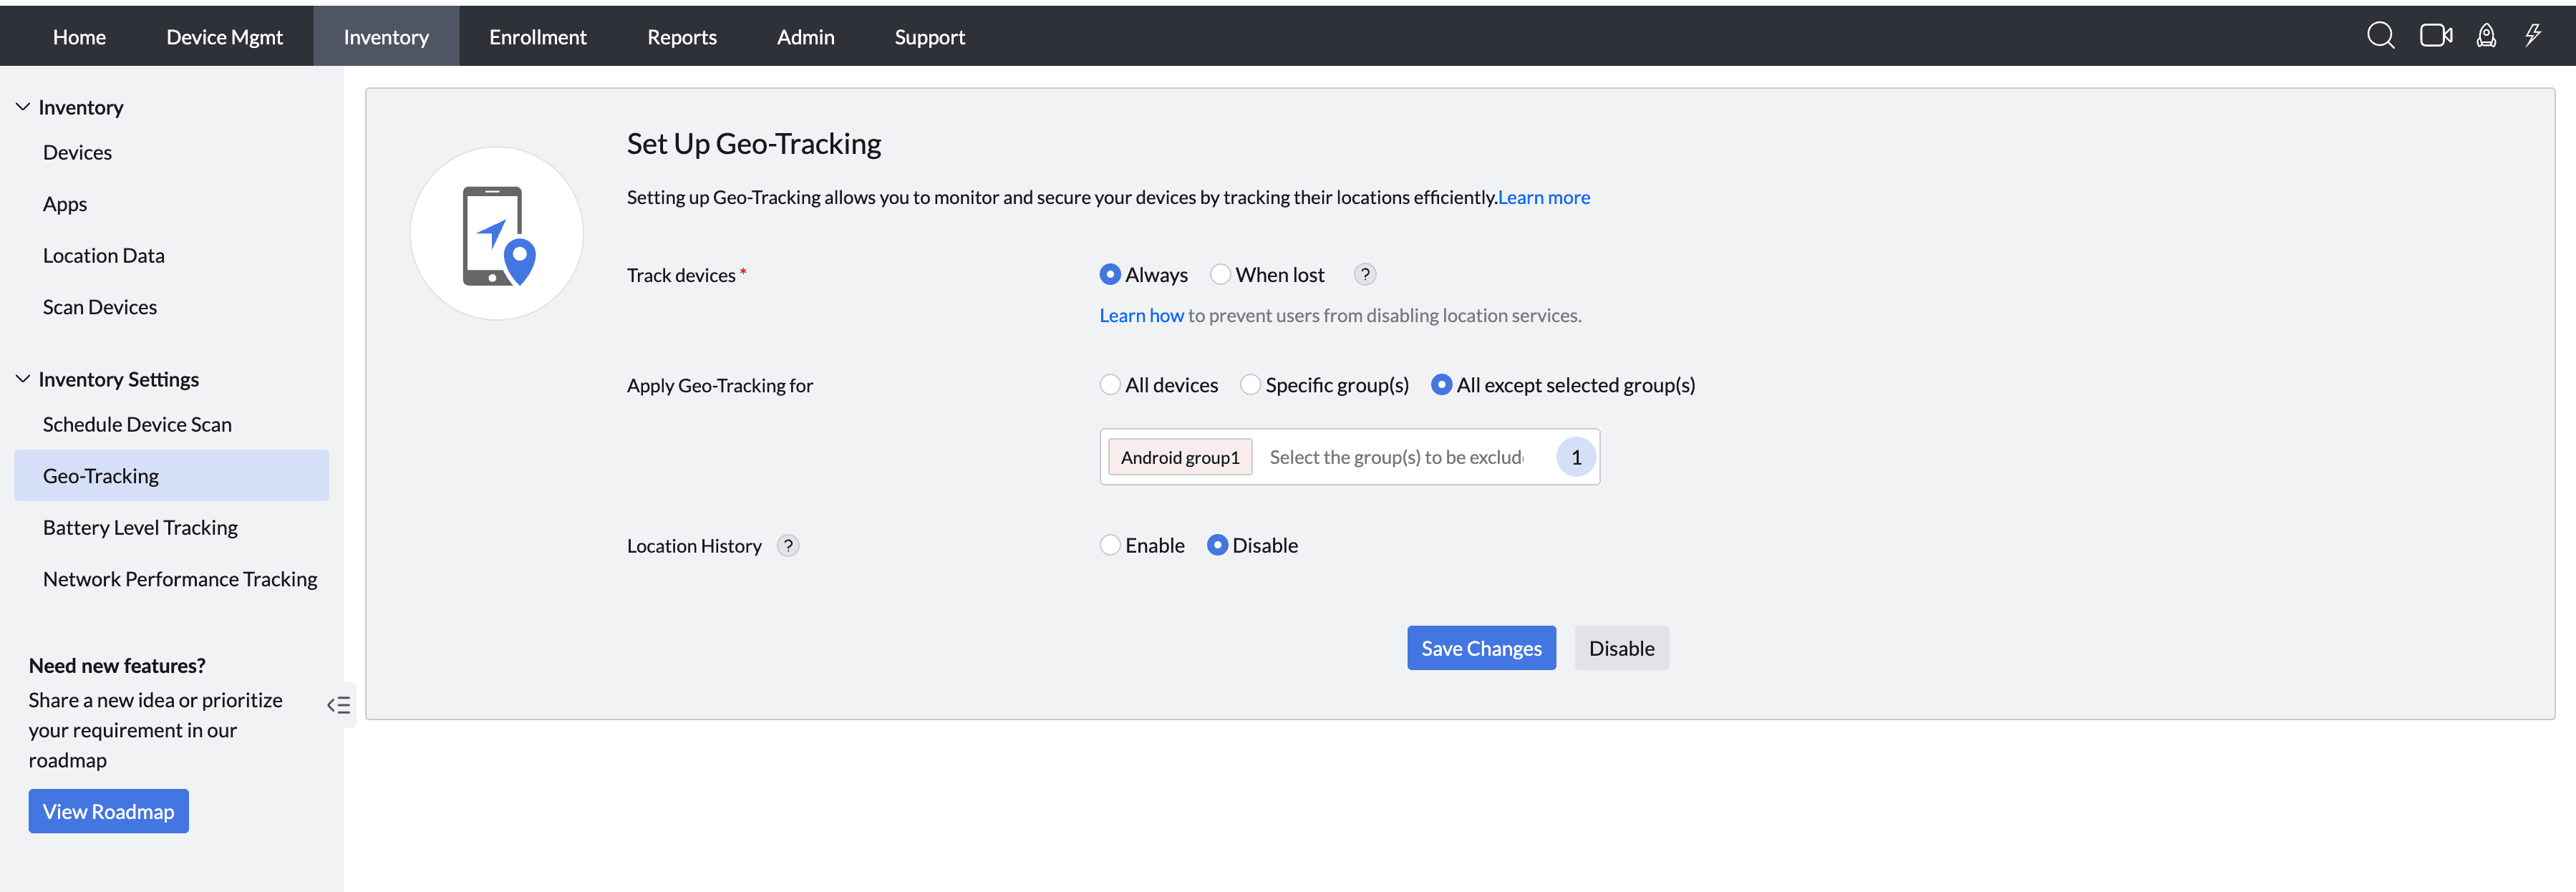Open help tooltip next to When lost option
Image resolution: width=2576 pixels, height=892 pixels.
point(1364,273)
